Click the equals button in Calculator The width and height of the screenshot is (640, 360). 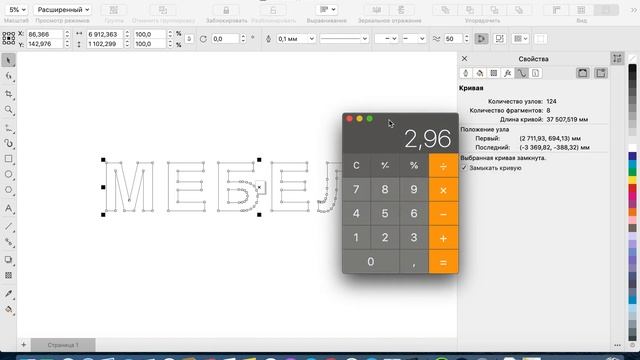tap(444, 262)
